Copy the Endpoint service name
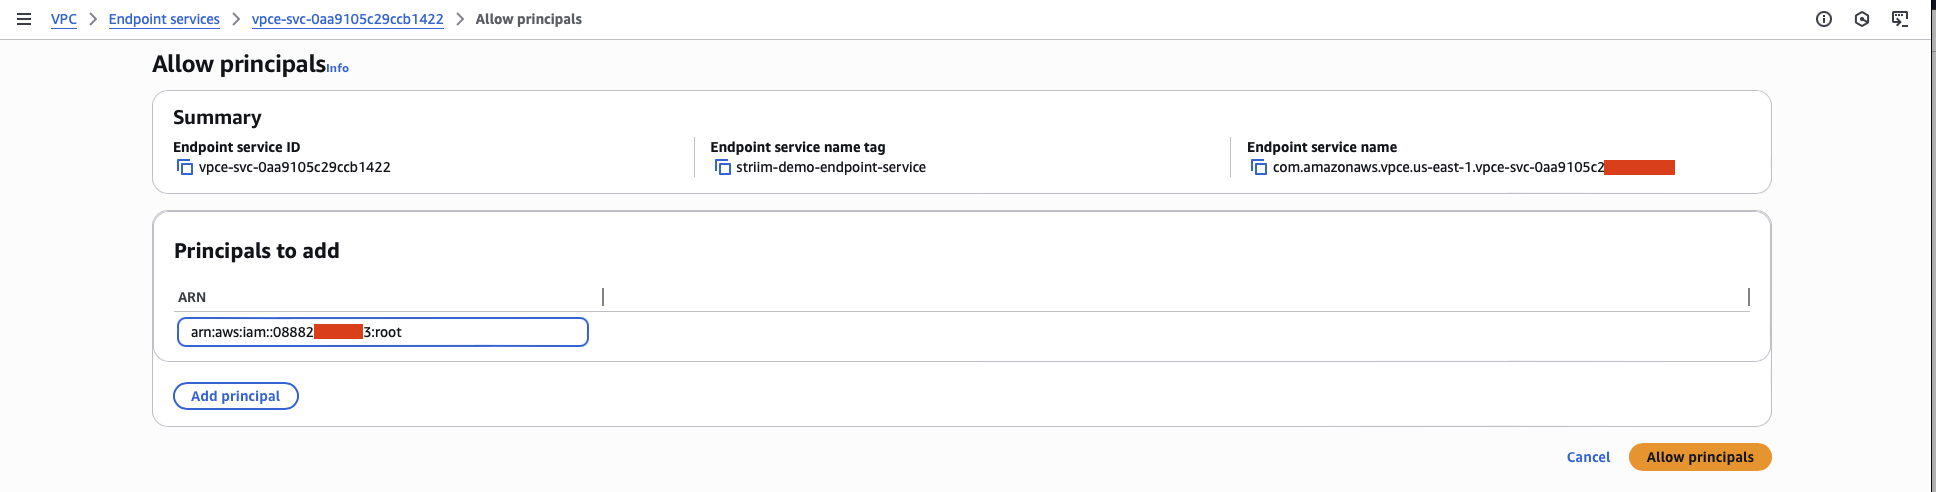1936x492 pixels. tap(1259, 167)
